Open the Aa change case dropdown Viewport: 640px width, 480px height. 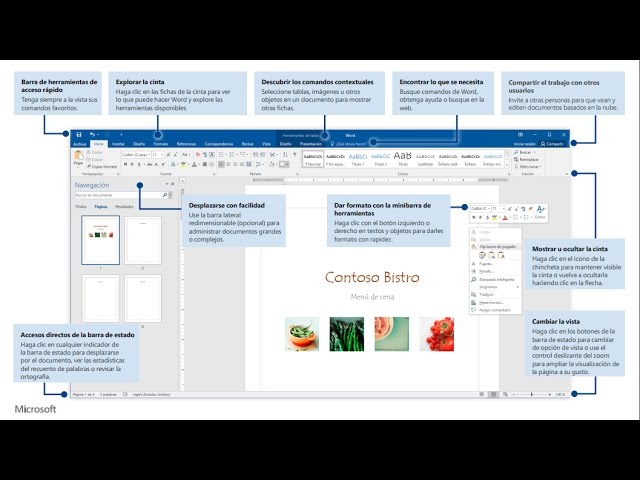pyautogui.click(x=186, y=155)
